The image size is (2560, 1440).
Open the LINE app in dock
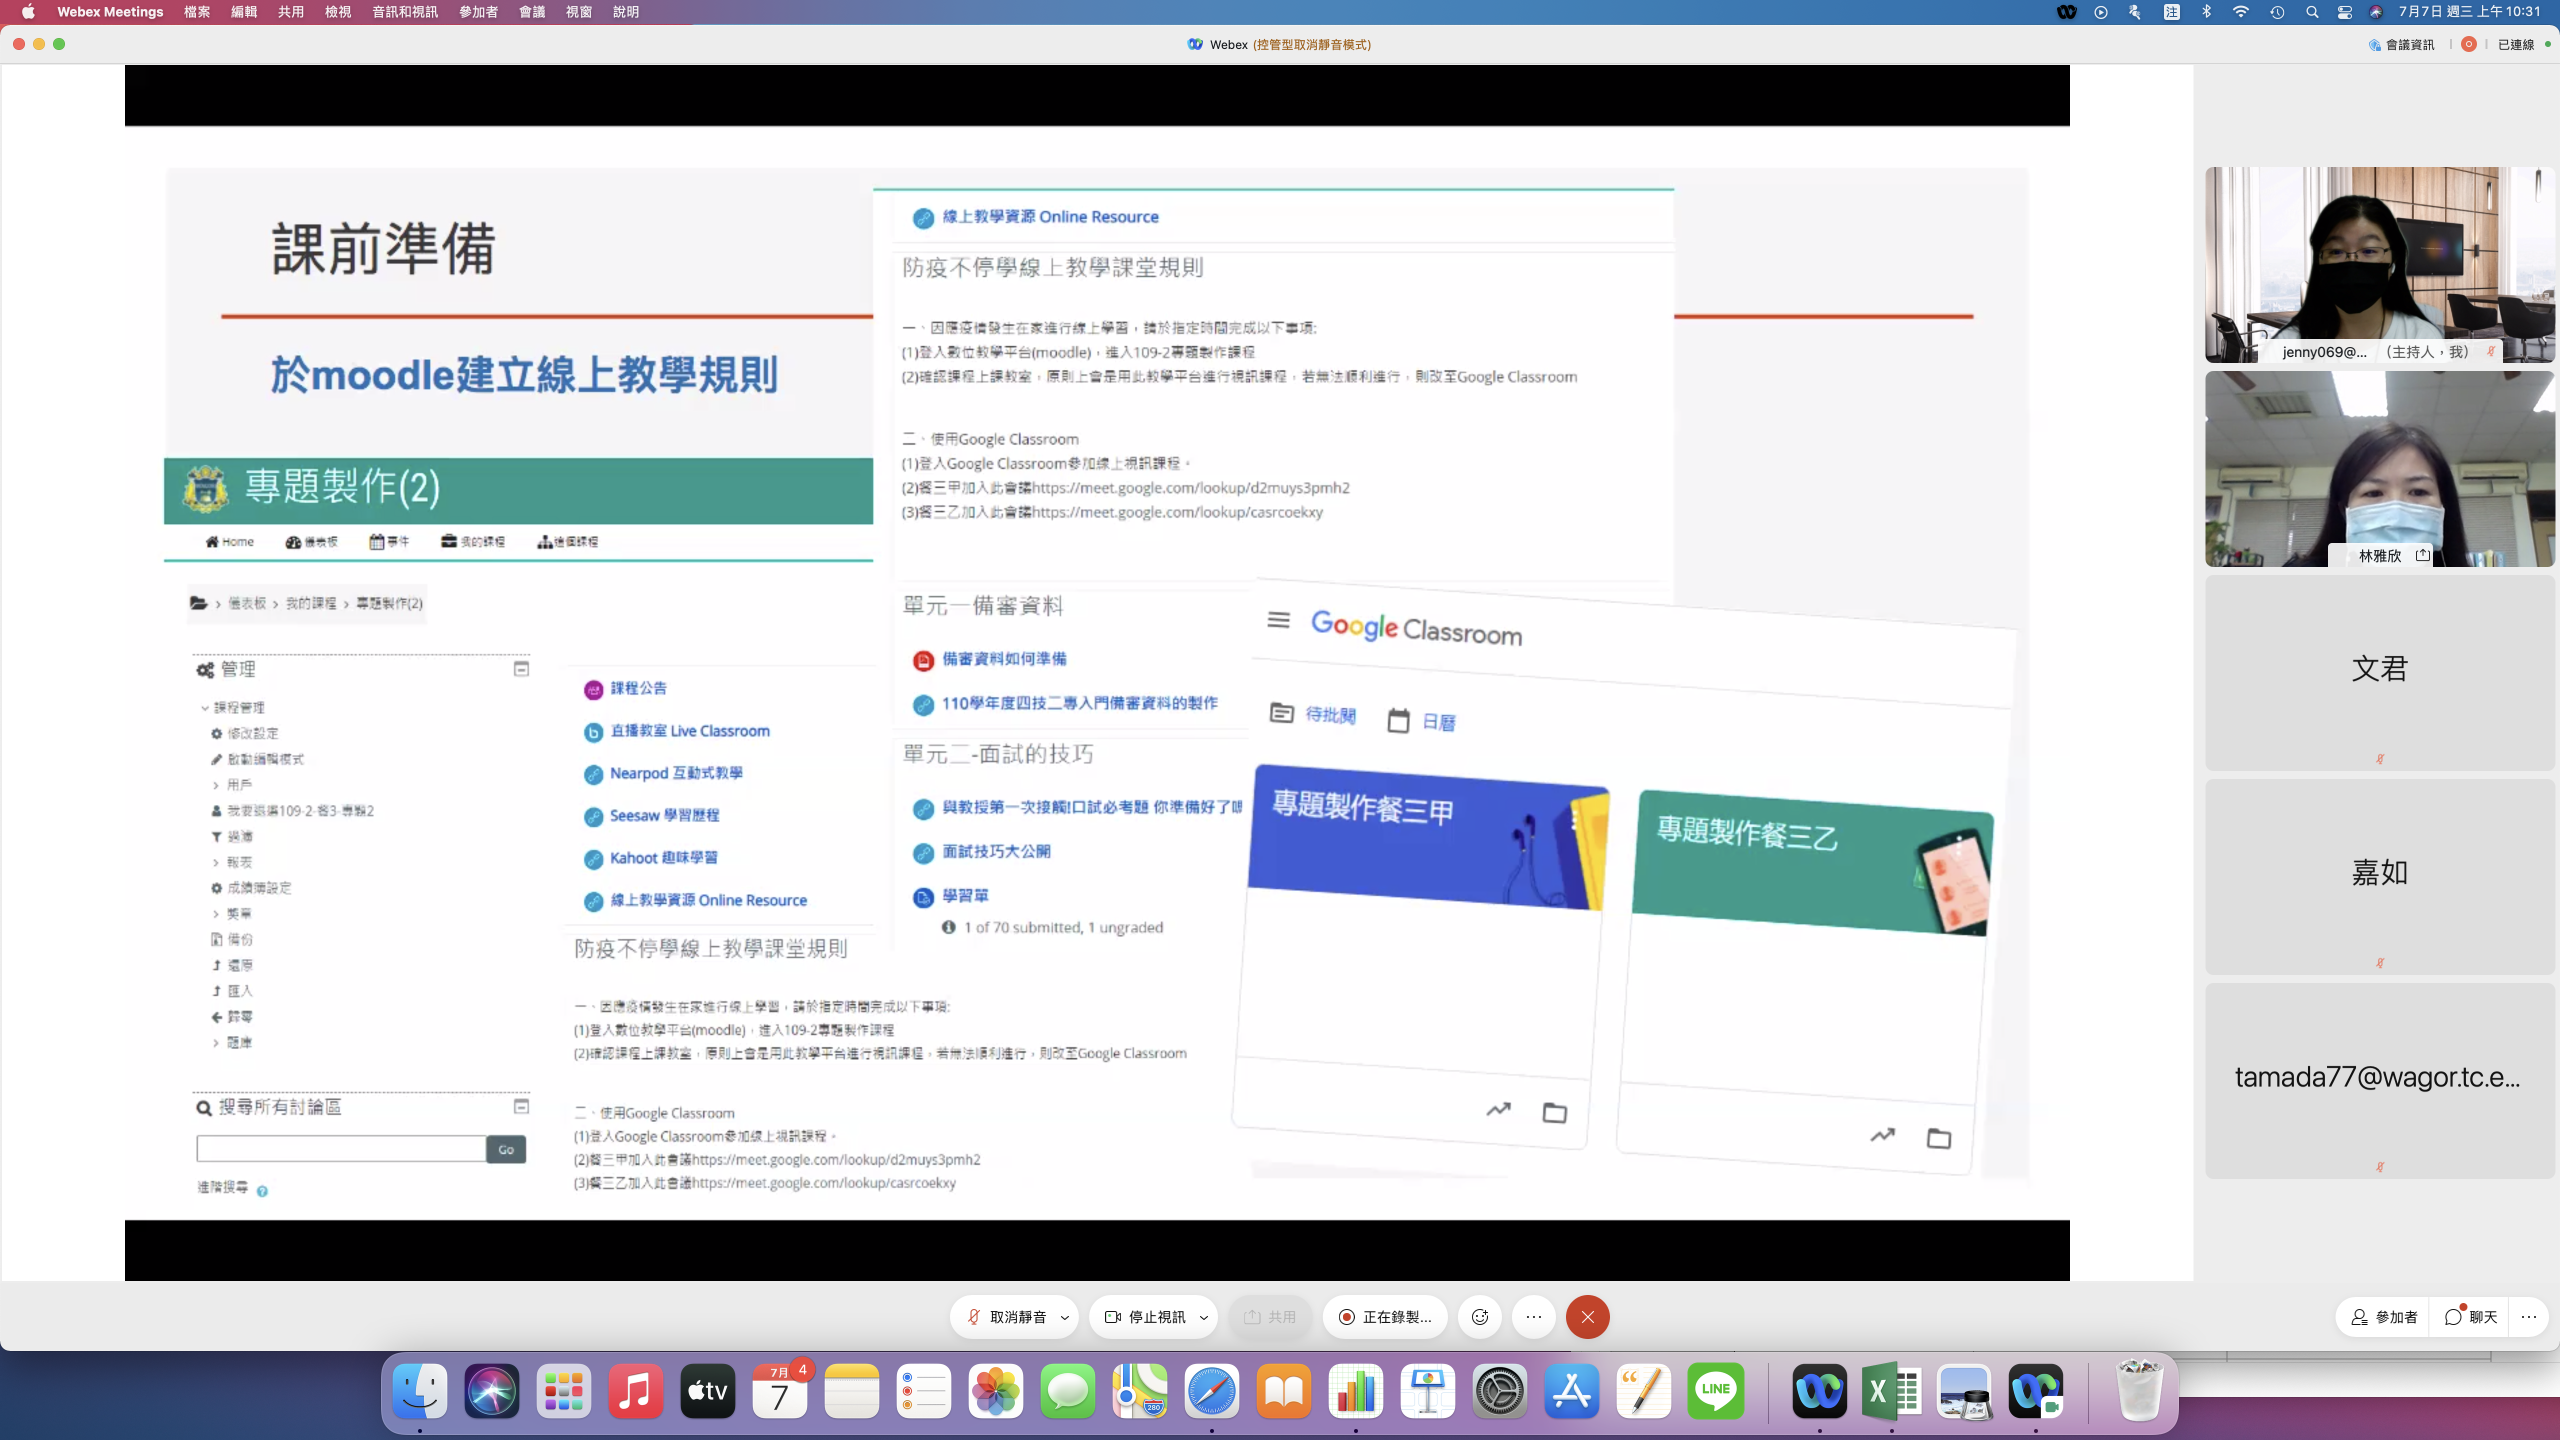click(x=1715, y=1390)
